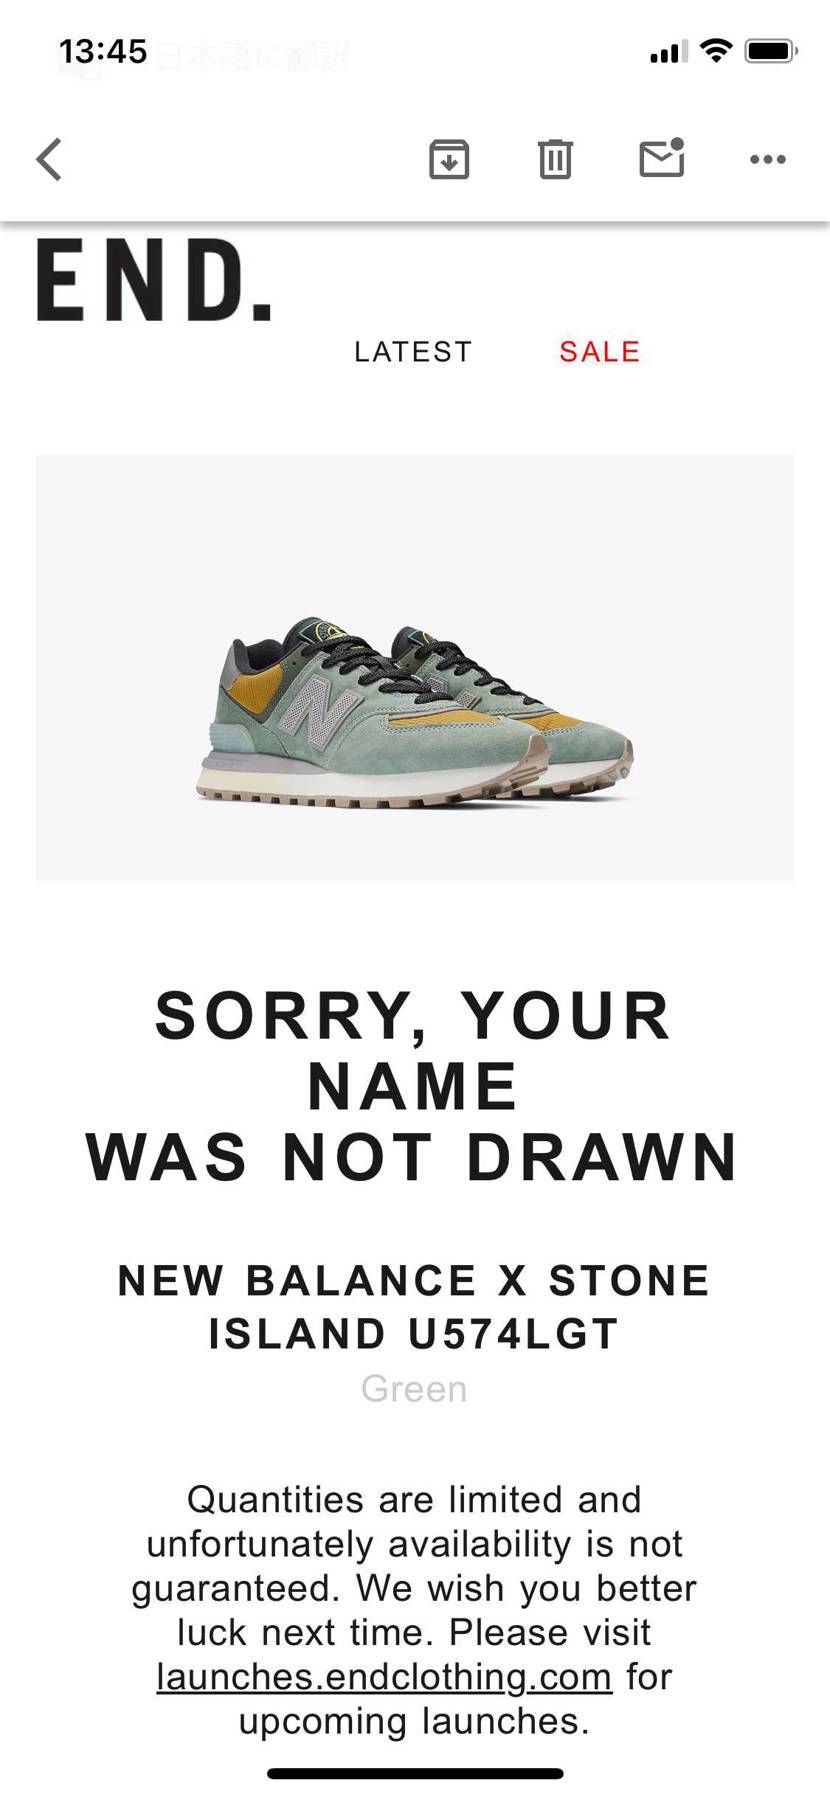Tap the 'Sorry, your name was not drawn' heading
The image size is (830, 1797).
413,1087
